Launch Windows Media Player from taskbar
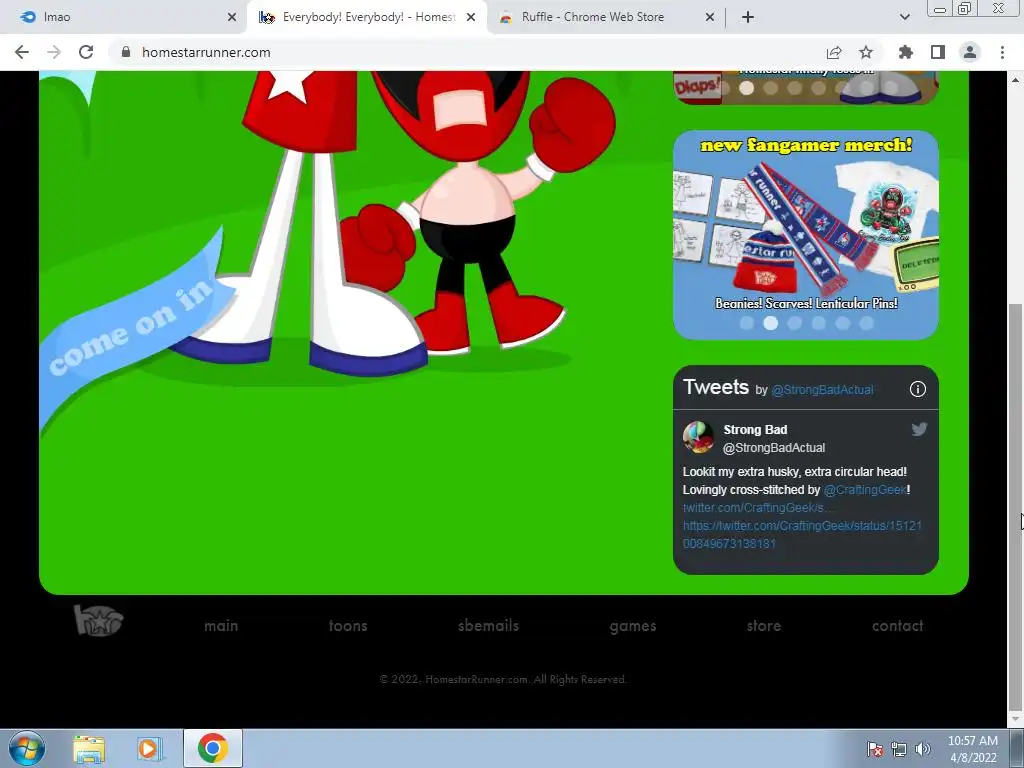 [x=148, y=748]
